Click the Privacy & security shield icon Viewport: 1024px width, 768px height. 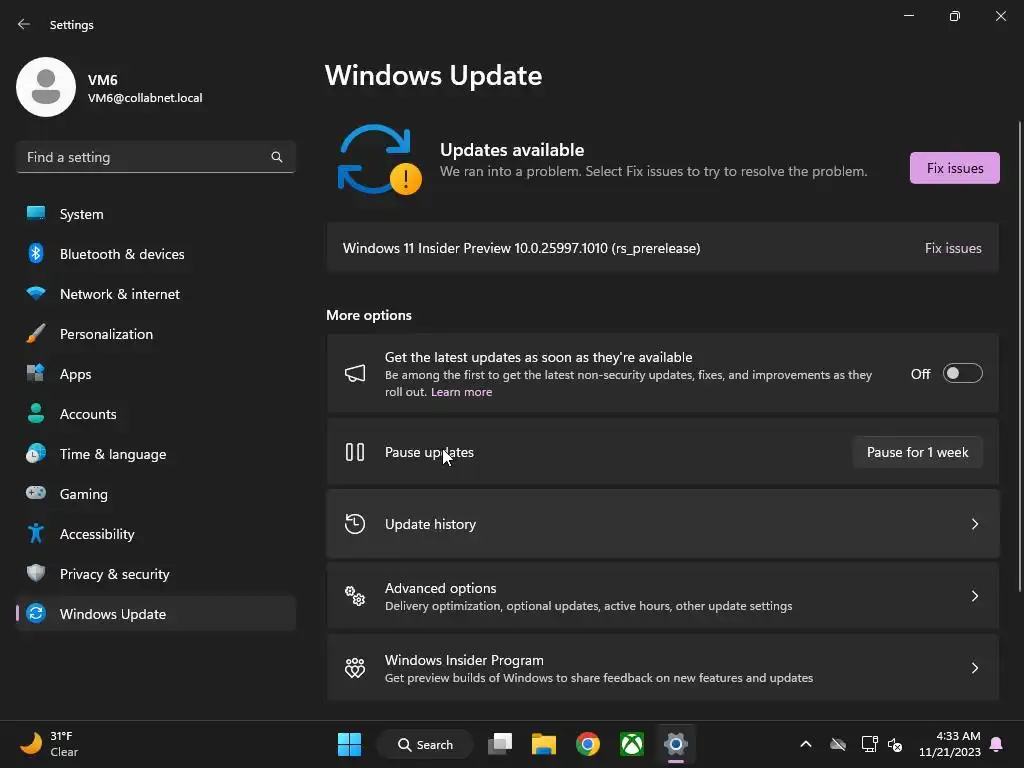[36, 573]
